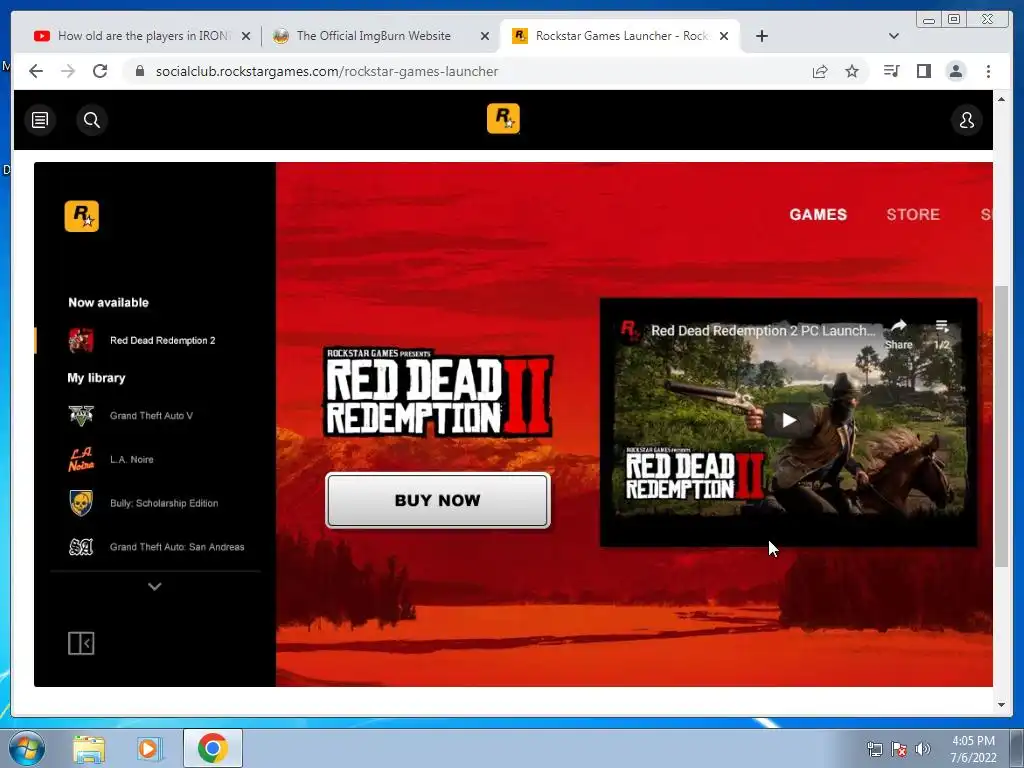Select the Bully: Scholarship Edition icon
Viewport: 1024px width, 768px height.
[x=81, y=503]
